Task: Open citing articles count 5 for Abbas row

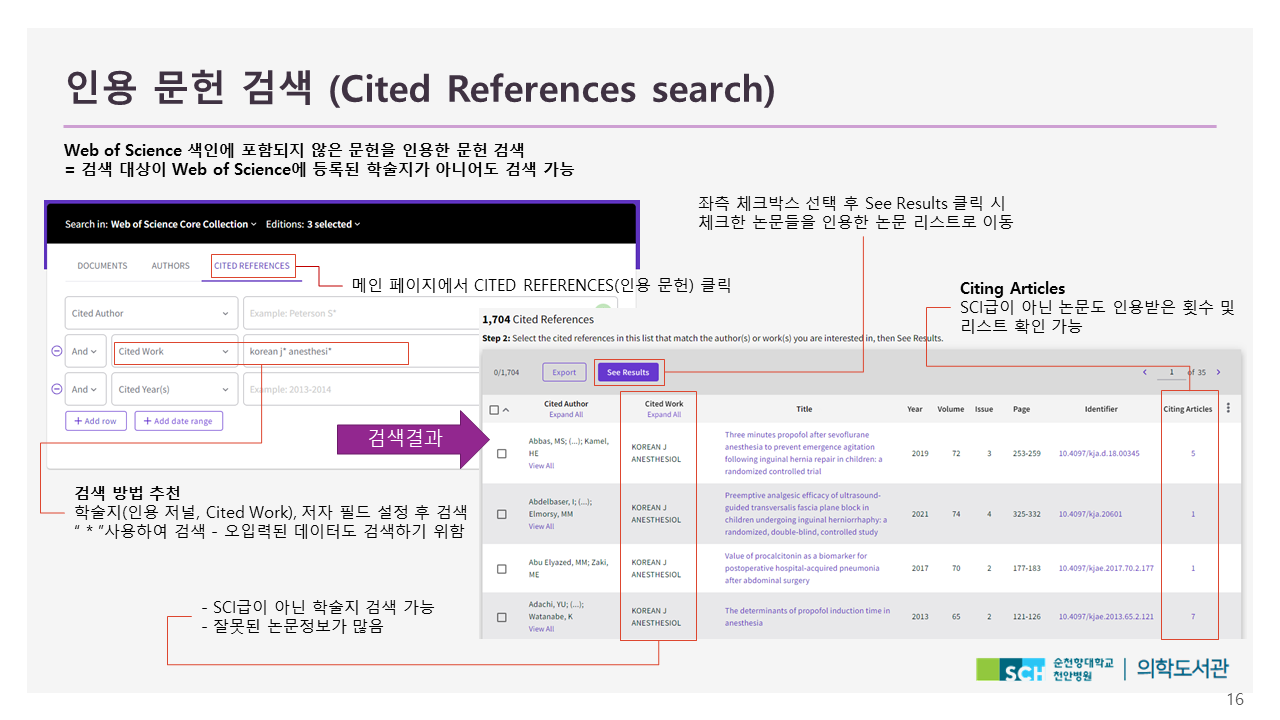Action: coord(1193,454)
